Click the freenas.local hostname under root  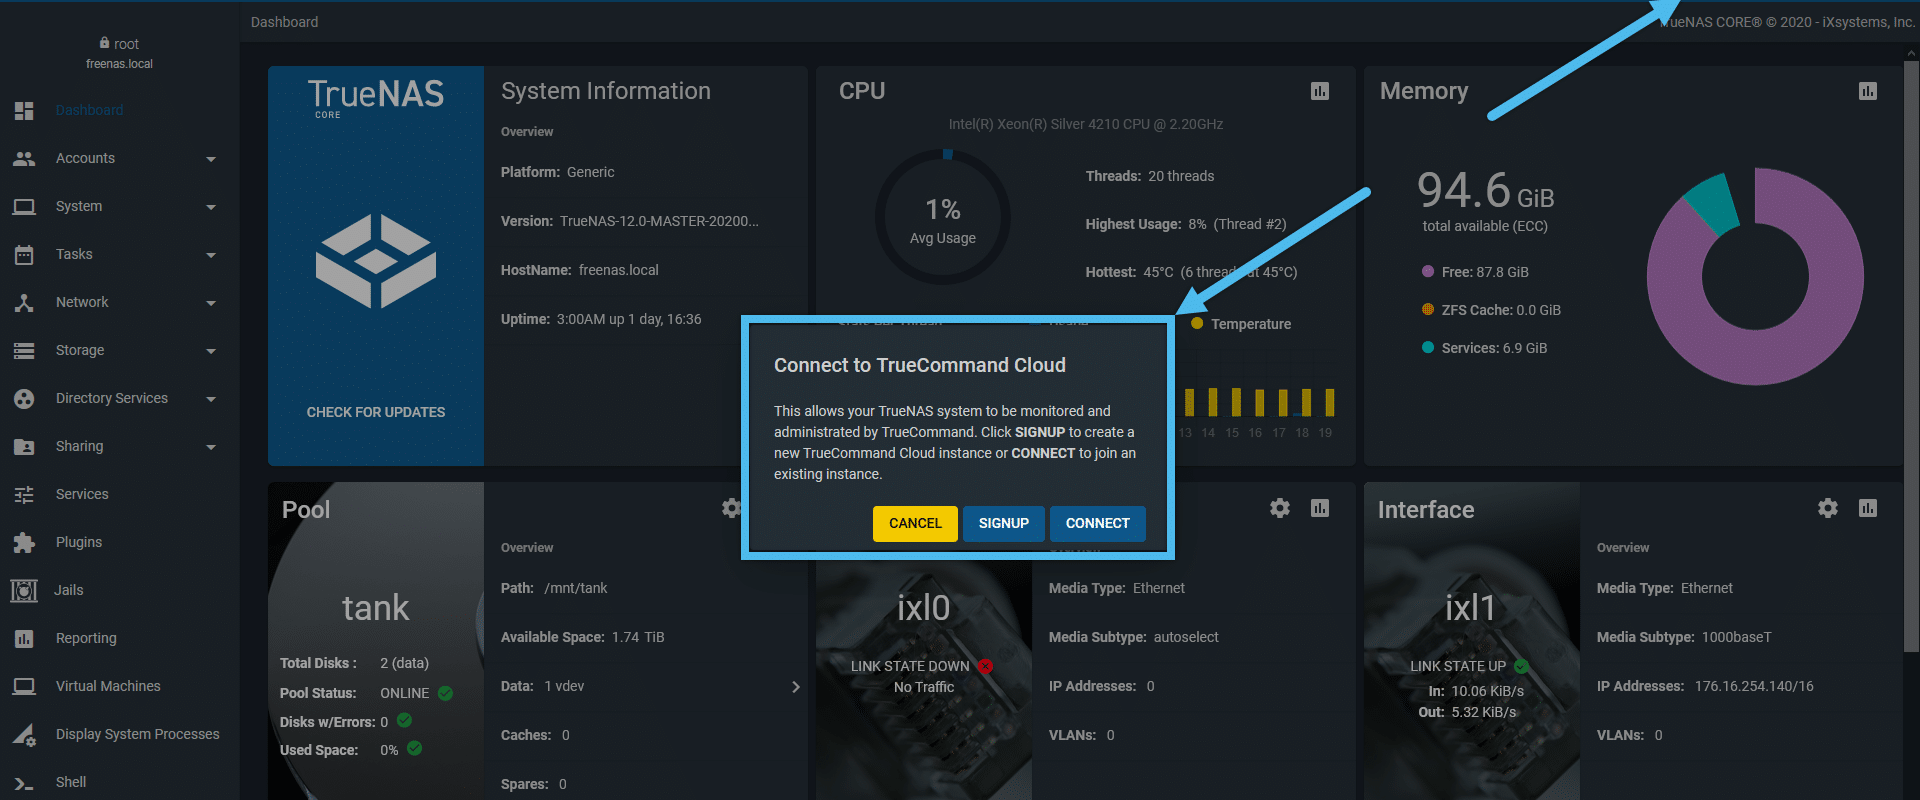pyautogui.click(x=119, y=64)
